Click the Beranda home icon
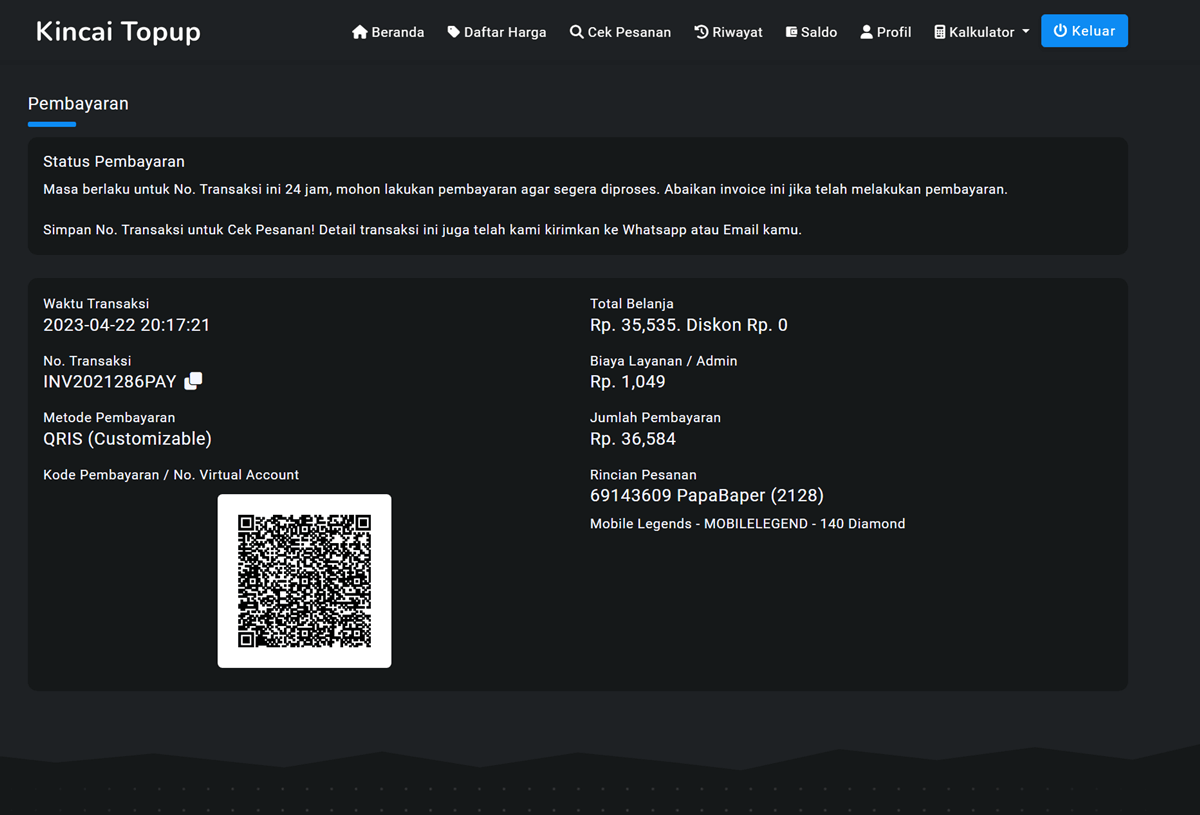This screenshot has width=1200, height=815. coord(360,32)
